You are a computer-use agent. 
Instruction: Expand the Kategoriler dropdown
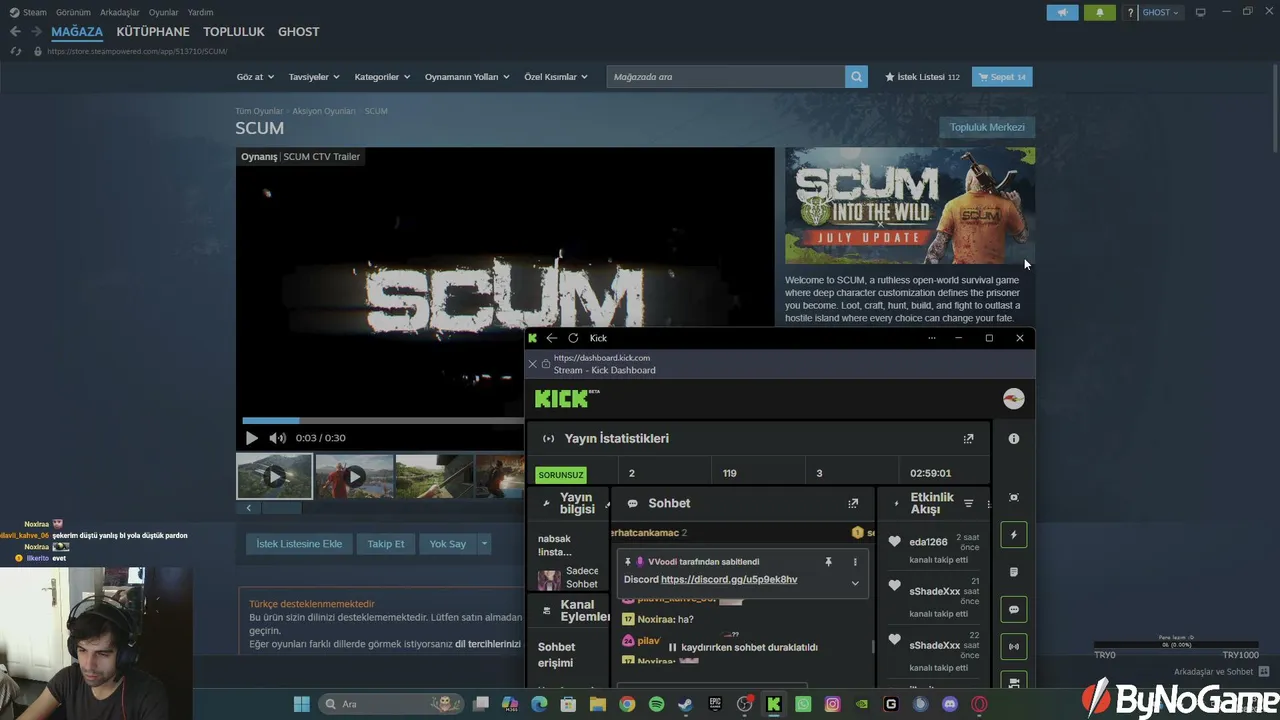(x=383, y=77)
